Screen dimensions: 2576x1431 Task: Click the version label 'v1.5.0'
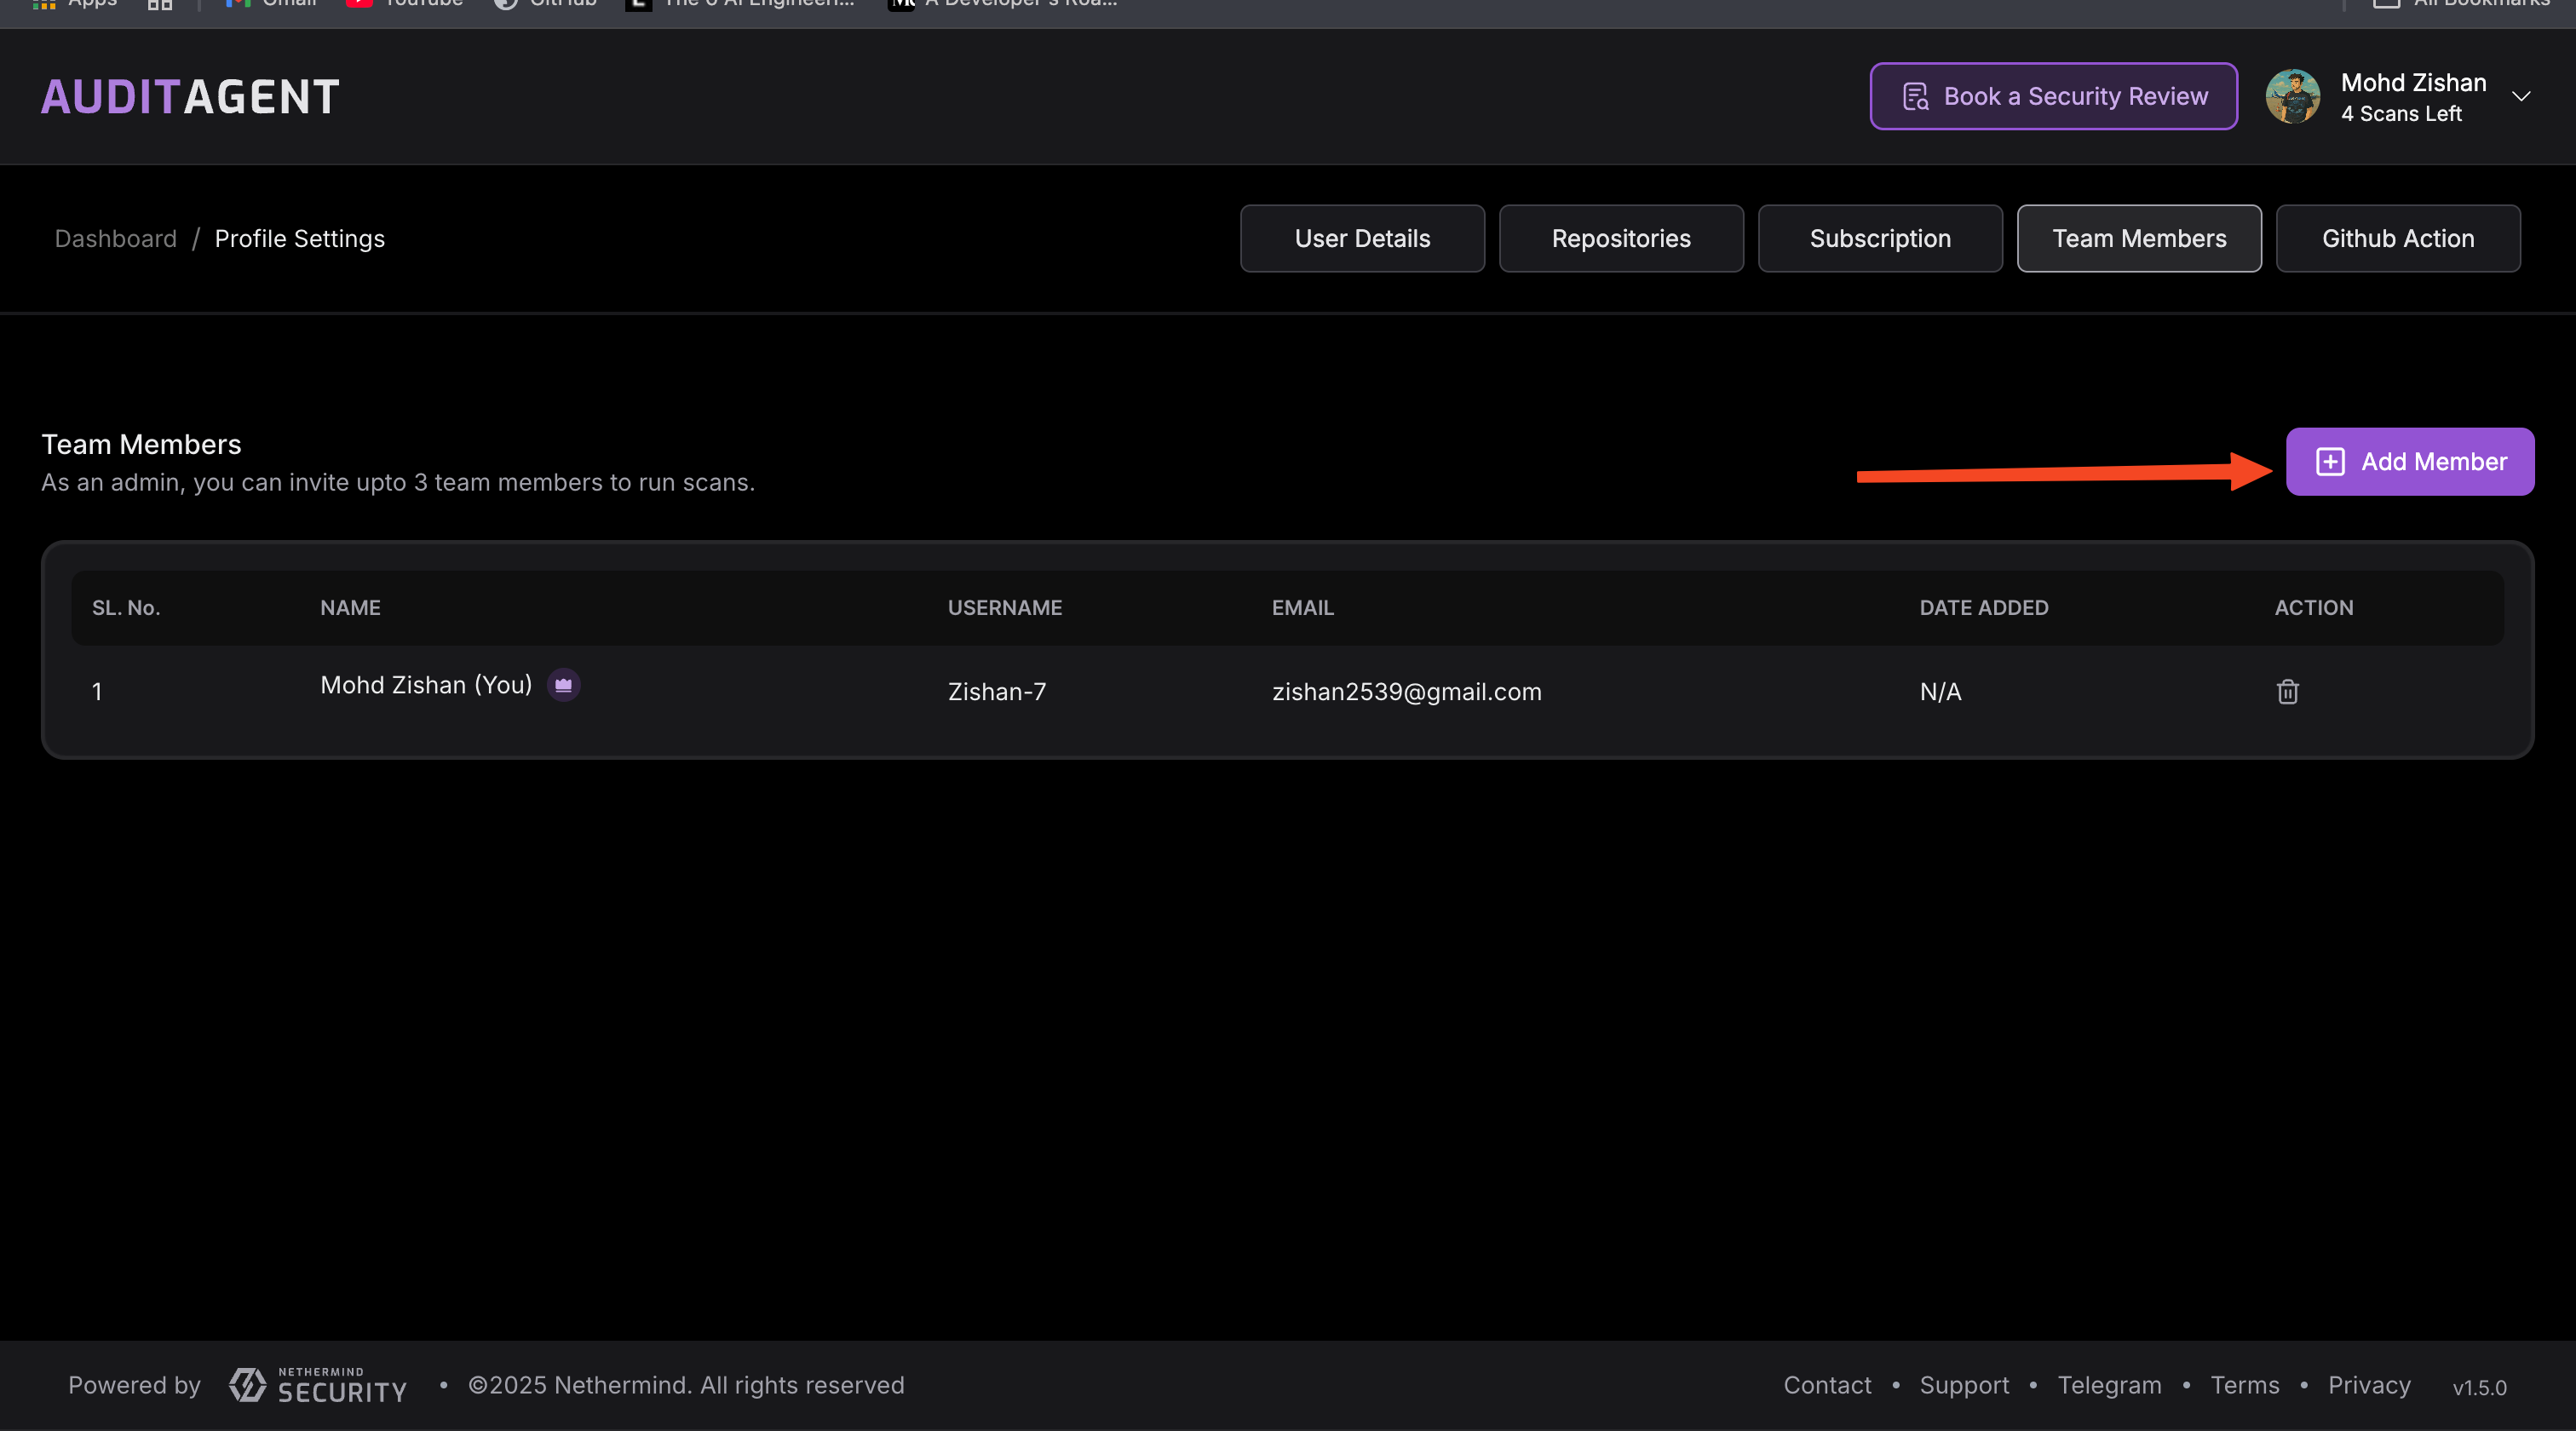click(2479, 1388)
